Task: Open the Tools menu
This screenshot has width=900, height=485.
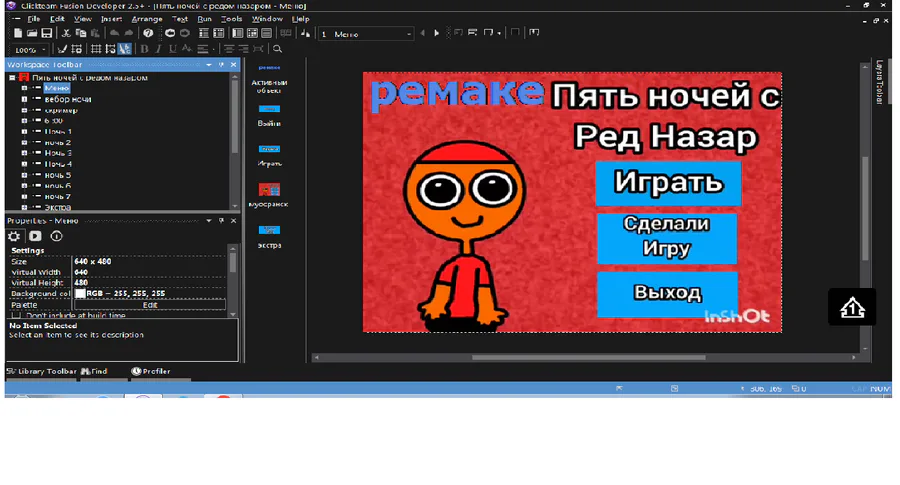Action: tap(231, 19)
